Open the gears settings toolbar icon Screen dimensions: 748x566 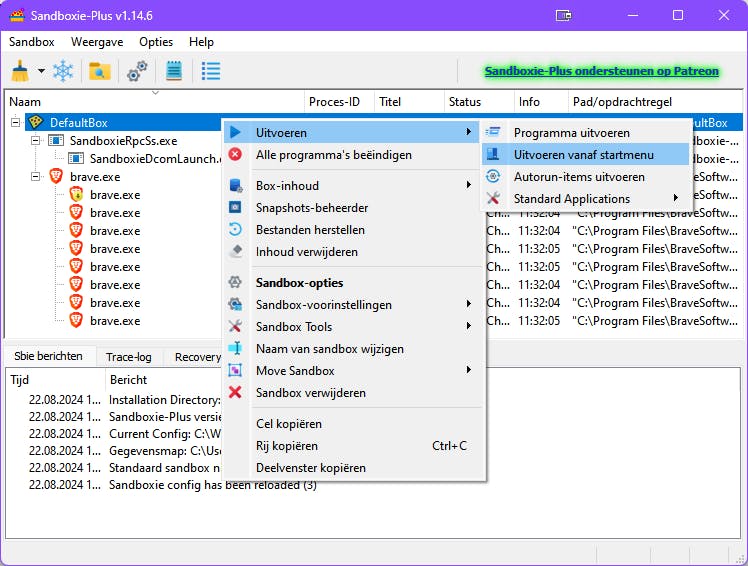pyautogui.click(x=137, y=71)
